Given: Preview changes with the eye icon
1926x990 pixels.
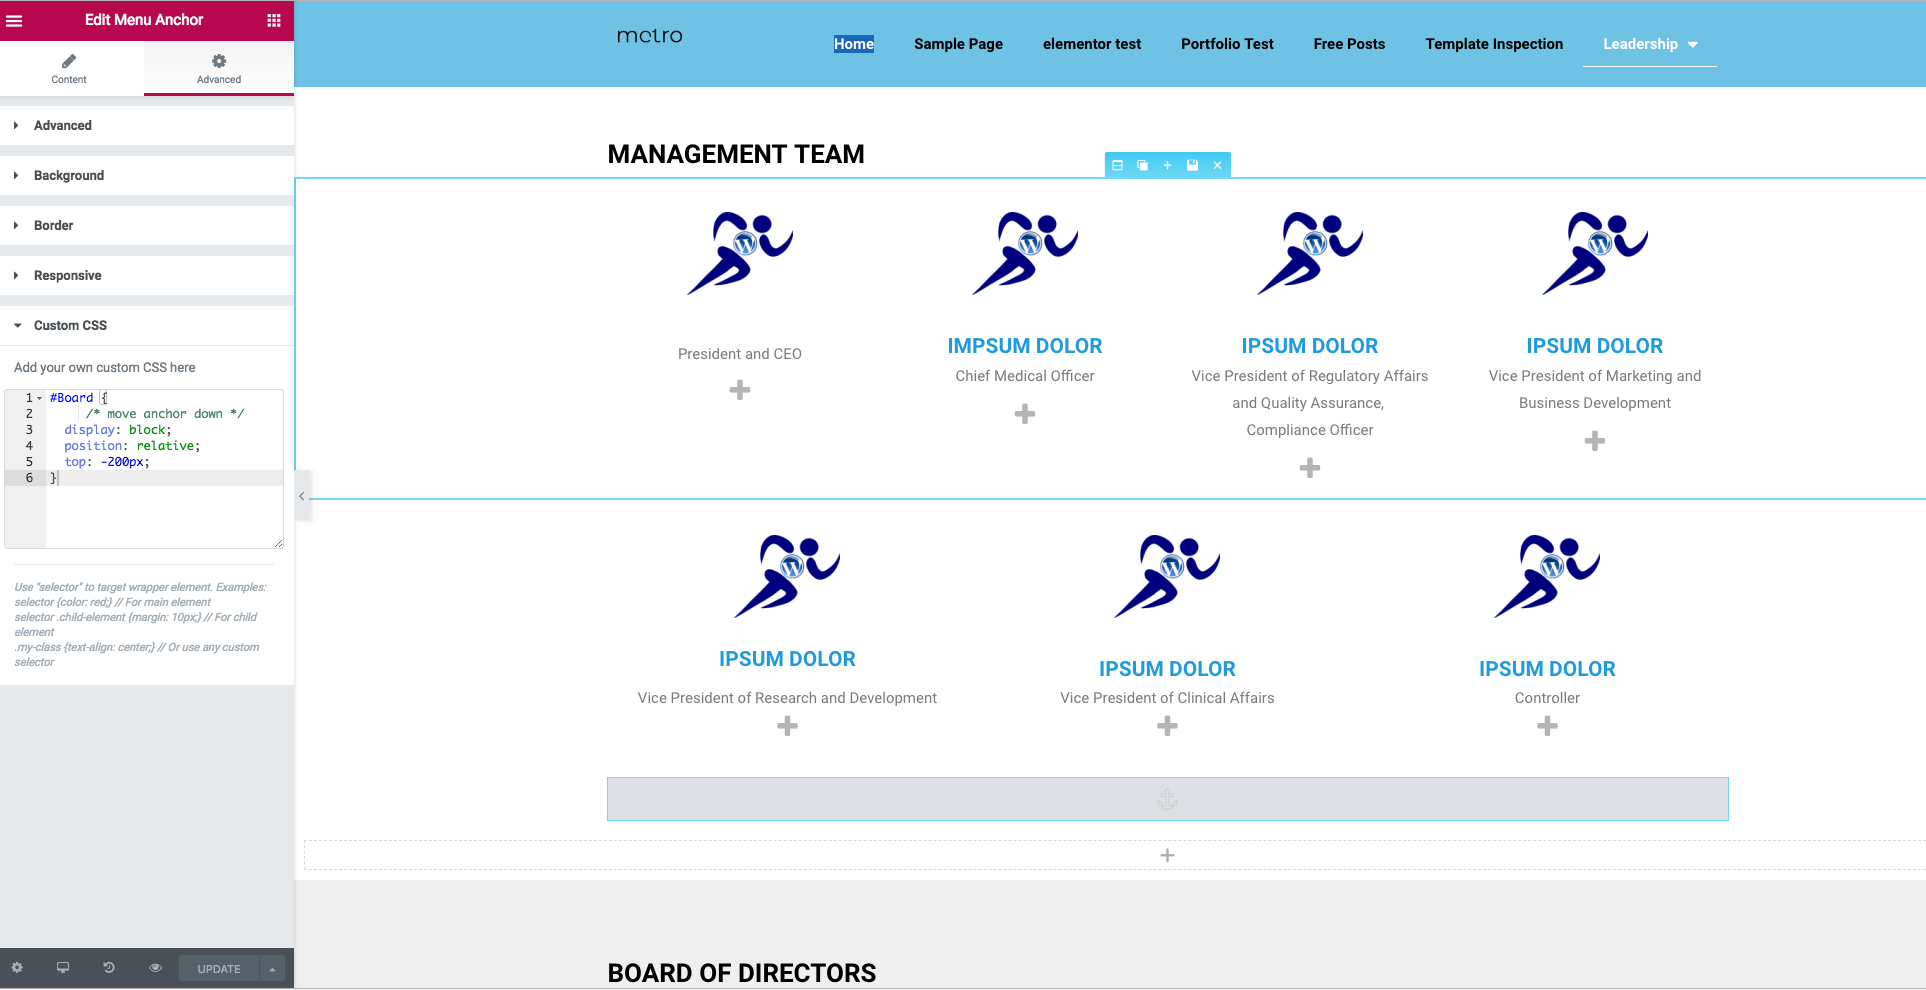Looking at the screenshot, I should [x=155, y=968].
